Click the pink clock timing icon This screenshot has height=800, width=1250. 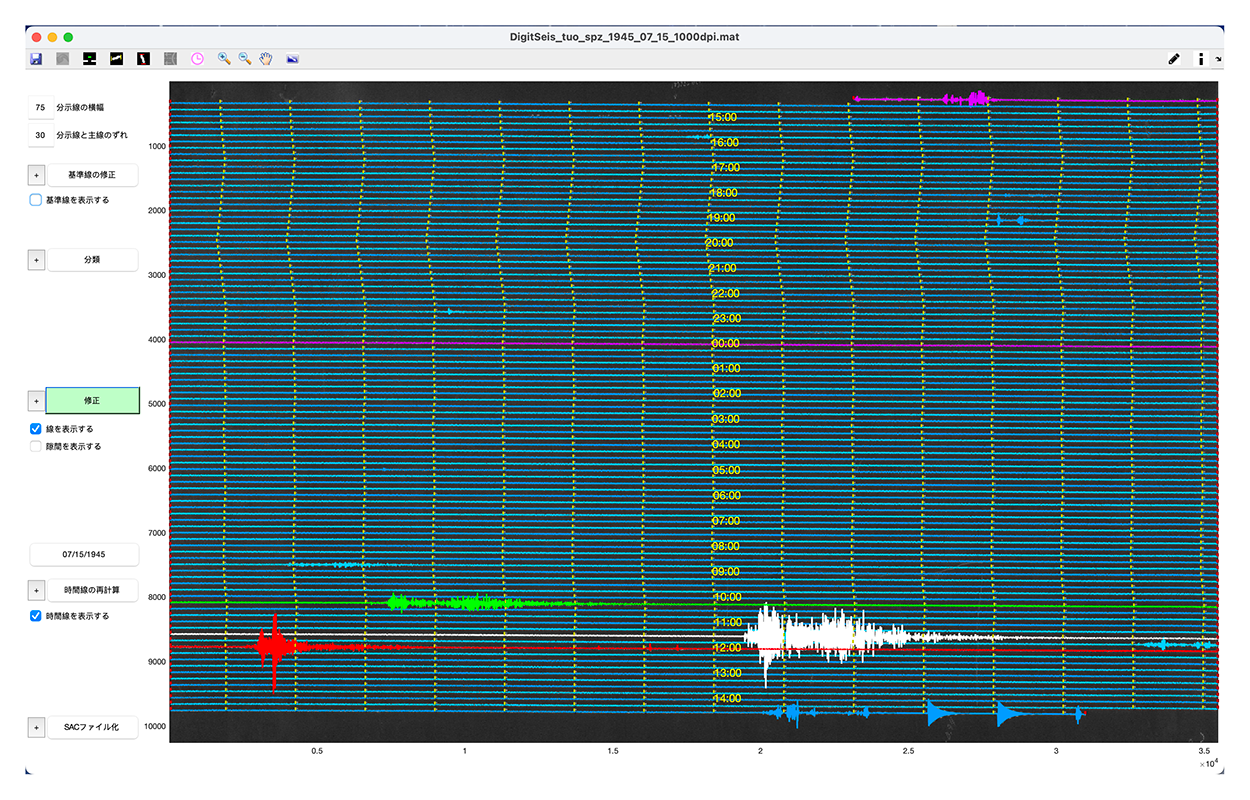198,59
